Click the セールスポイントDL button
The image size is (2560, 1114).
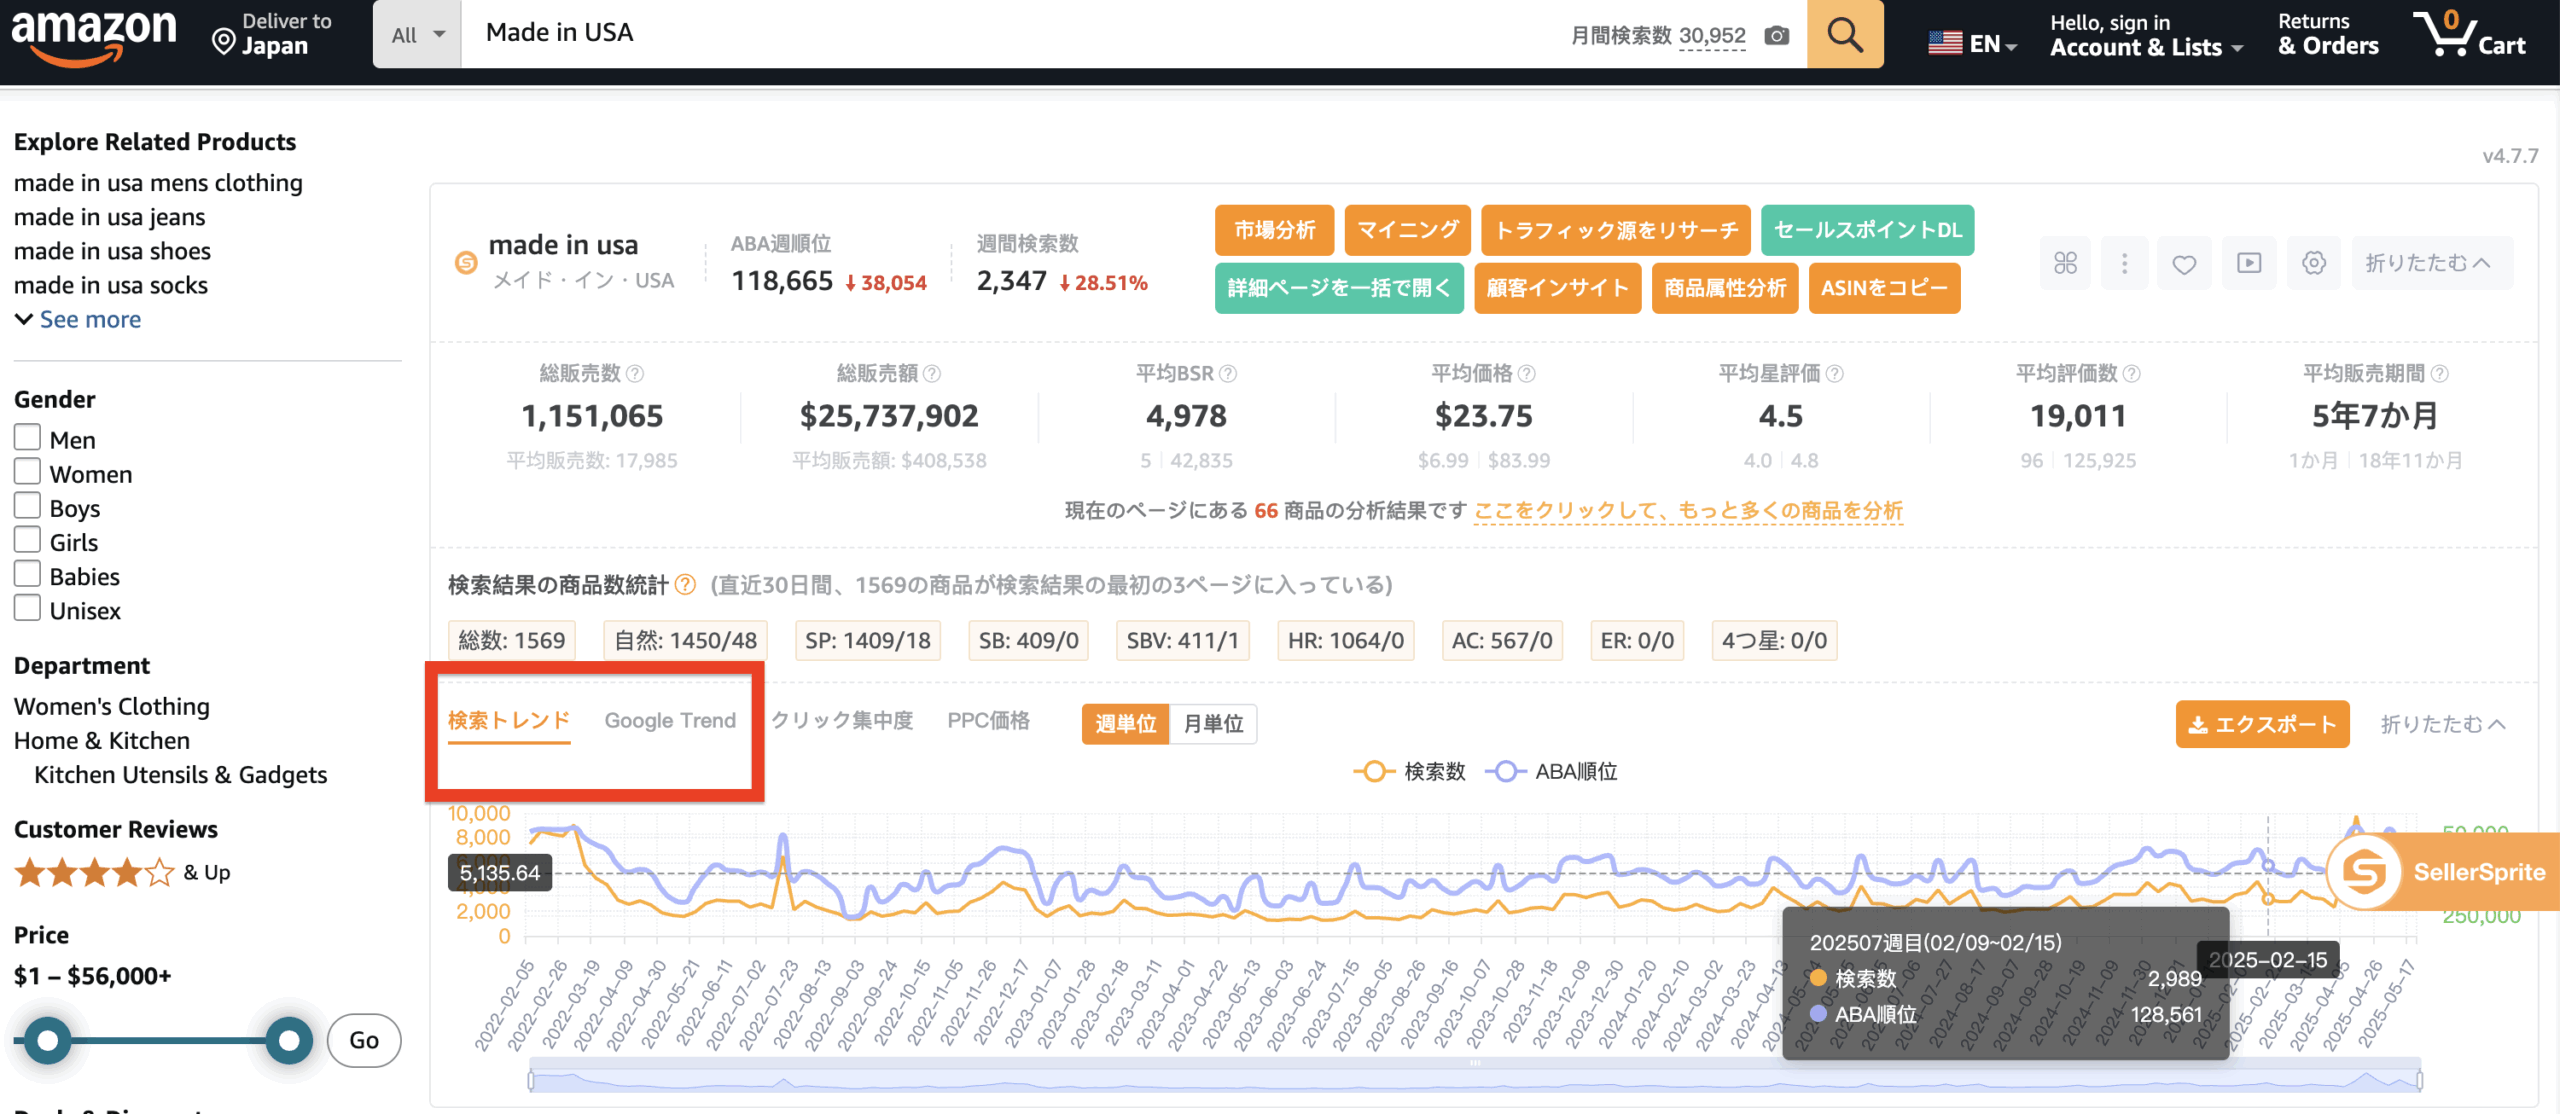tap(1867, 230)
